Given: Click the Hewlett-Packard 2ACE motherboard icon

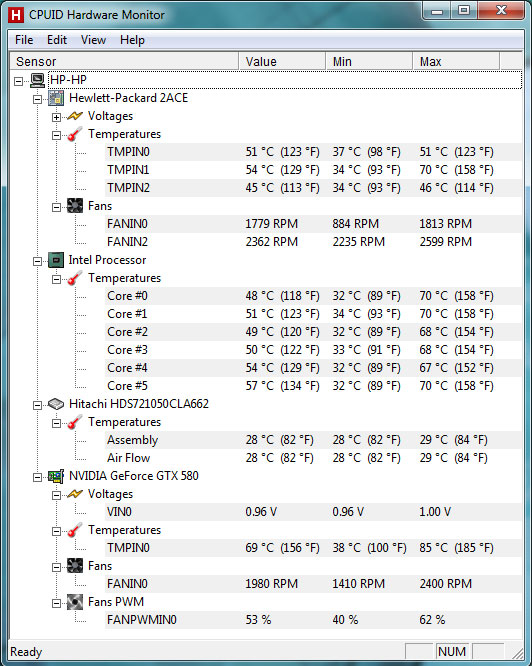Looking at the screenshot, I should tap(56, 98).
